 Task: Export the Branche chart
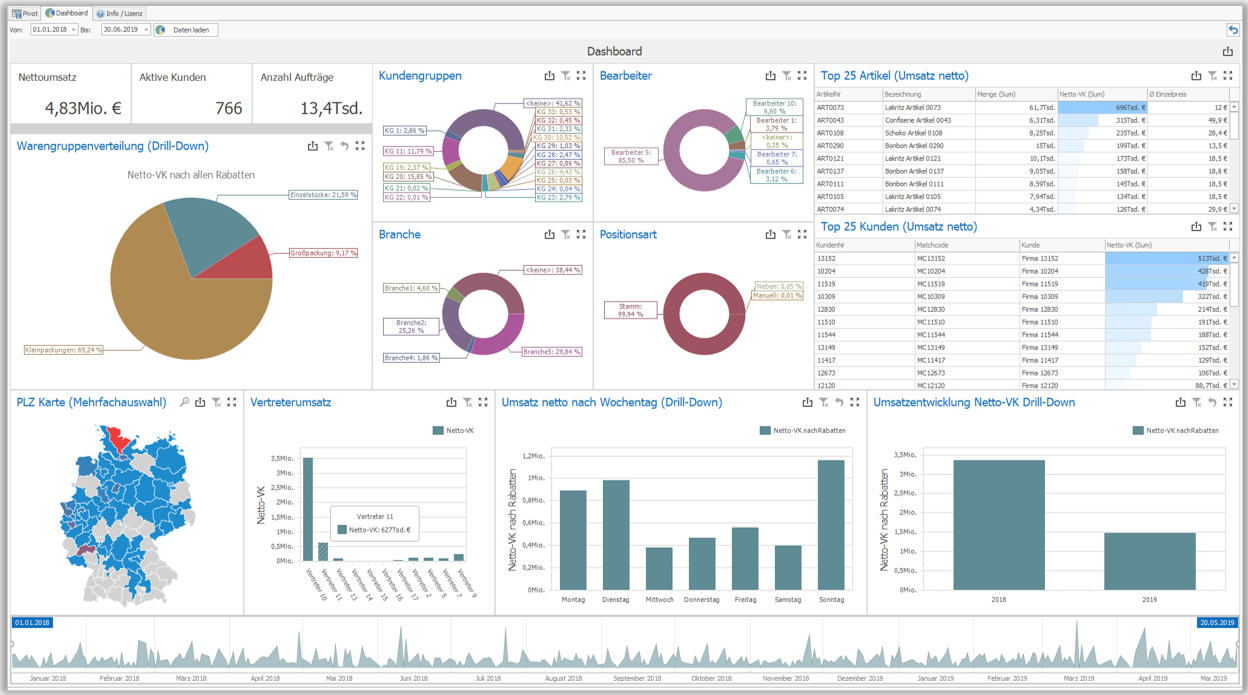pos(549,235)
